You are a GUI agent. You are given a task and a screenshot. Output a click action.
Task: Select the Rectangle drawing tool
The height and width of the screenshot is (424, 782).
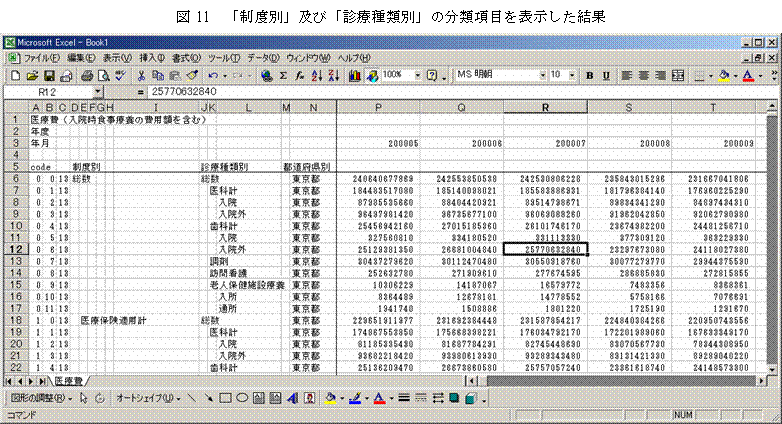click(225, 398)
